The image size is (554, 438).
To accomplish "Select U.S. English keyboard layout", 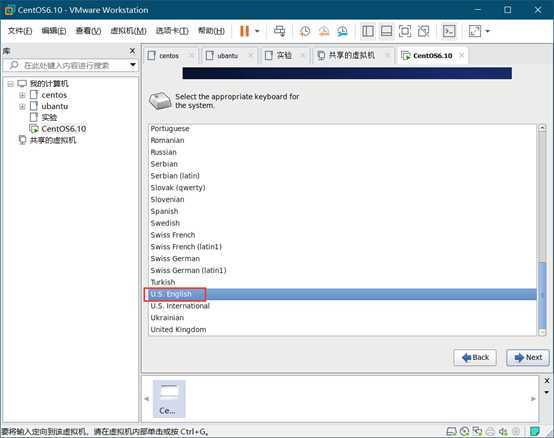I will pyautogui.click(x=342, y=294).
